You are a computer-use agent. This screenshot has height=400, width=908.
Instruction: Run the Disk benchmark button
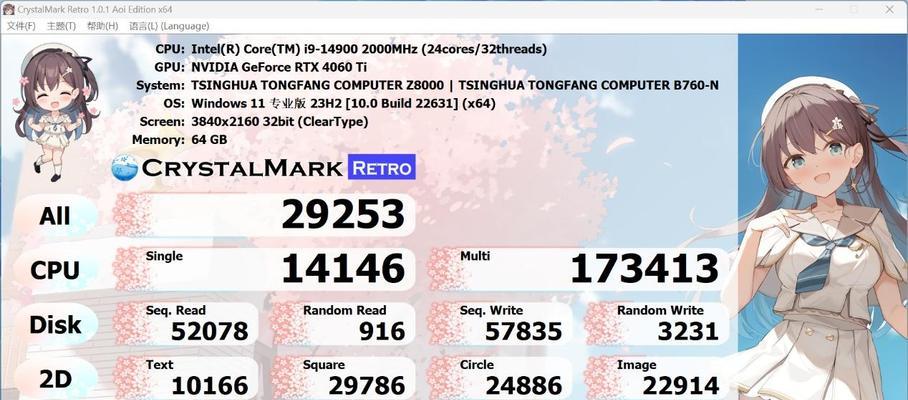55,325
